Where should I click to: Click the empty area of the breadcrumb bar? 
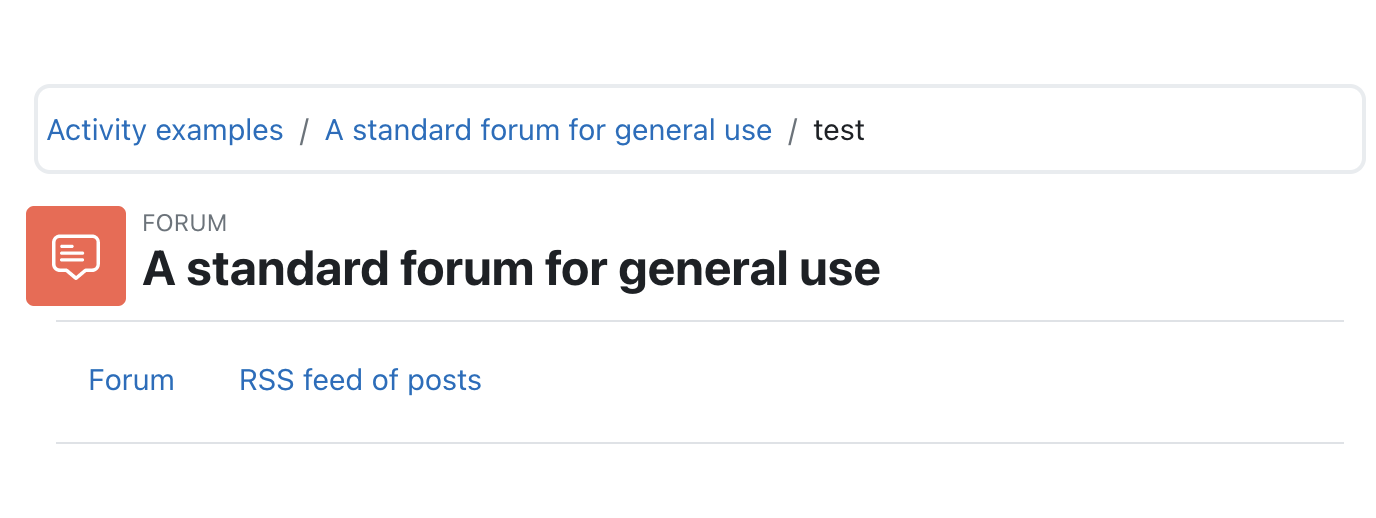pos(1110,130)
